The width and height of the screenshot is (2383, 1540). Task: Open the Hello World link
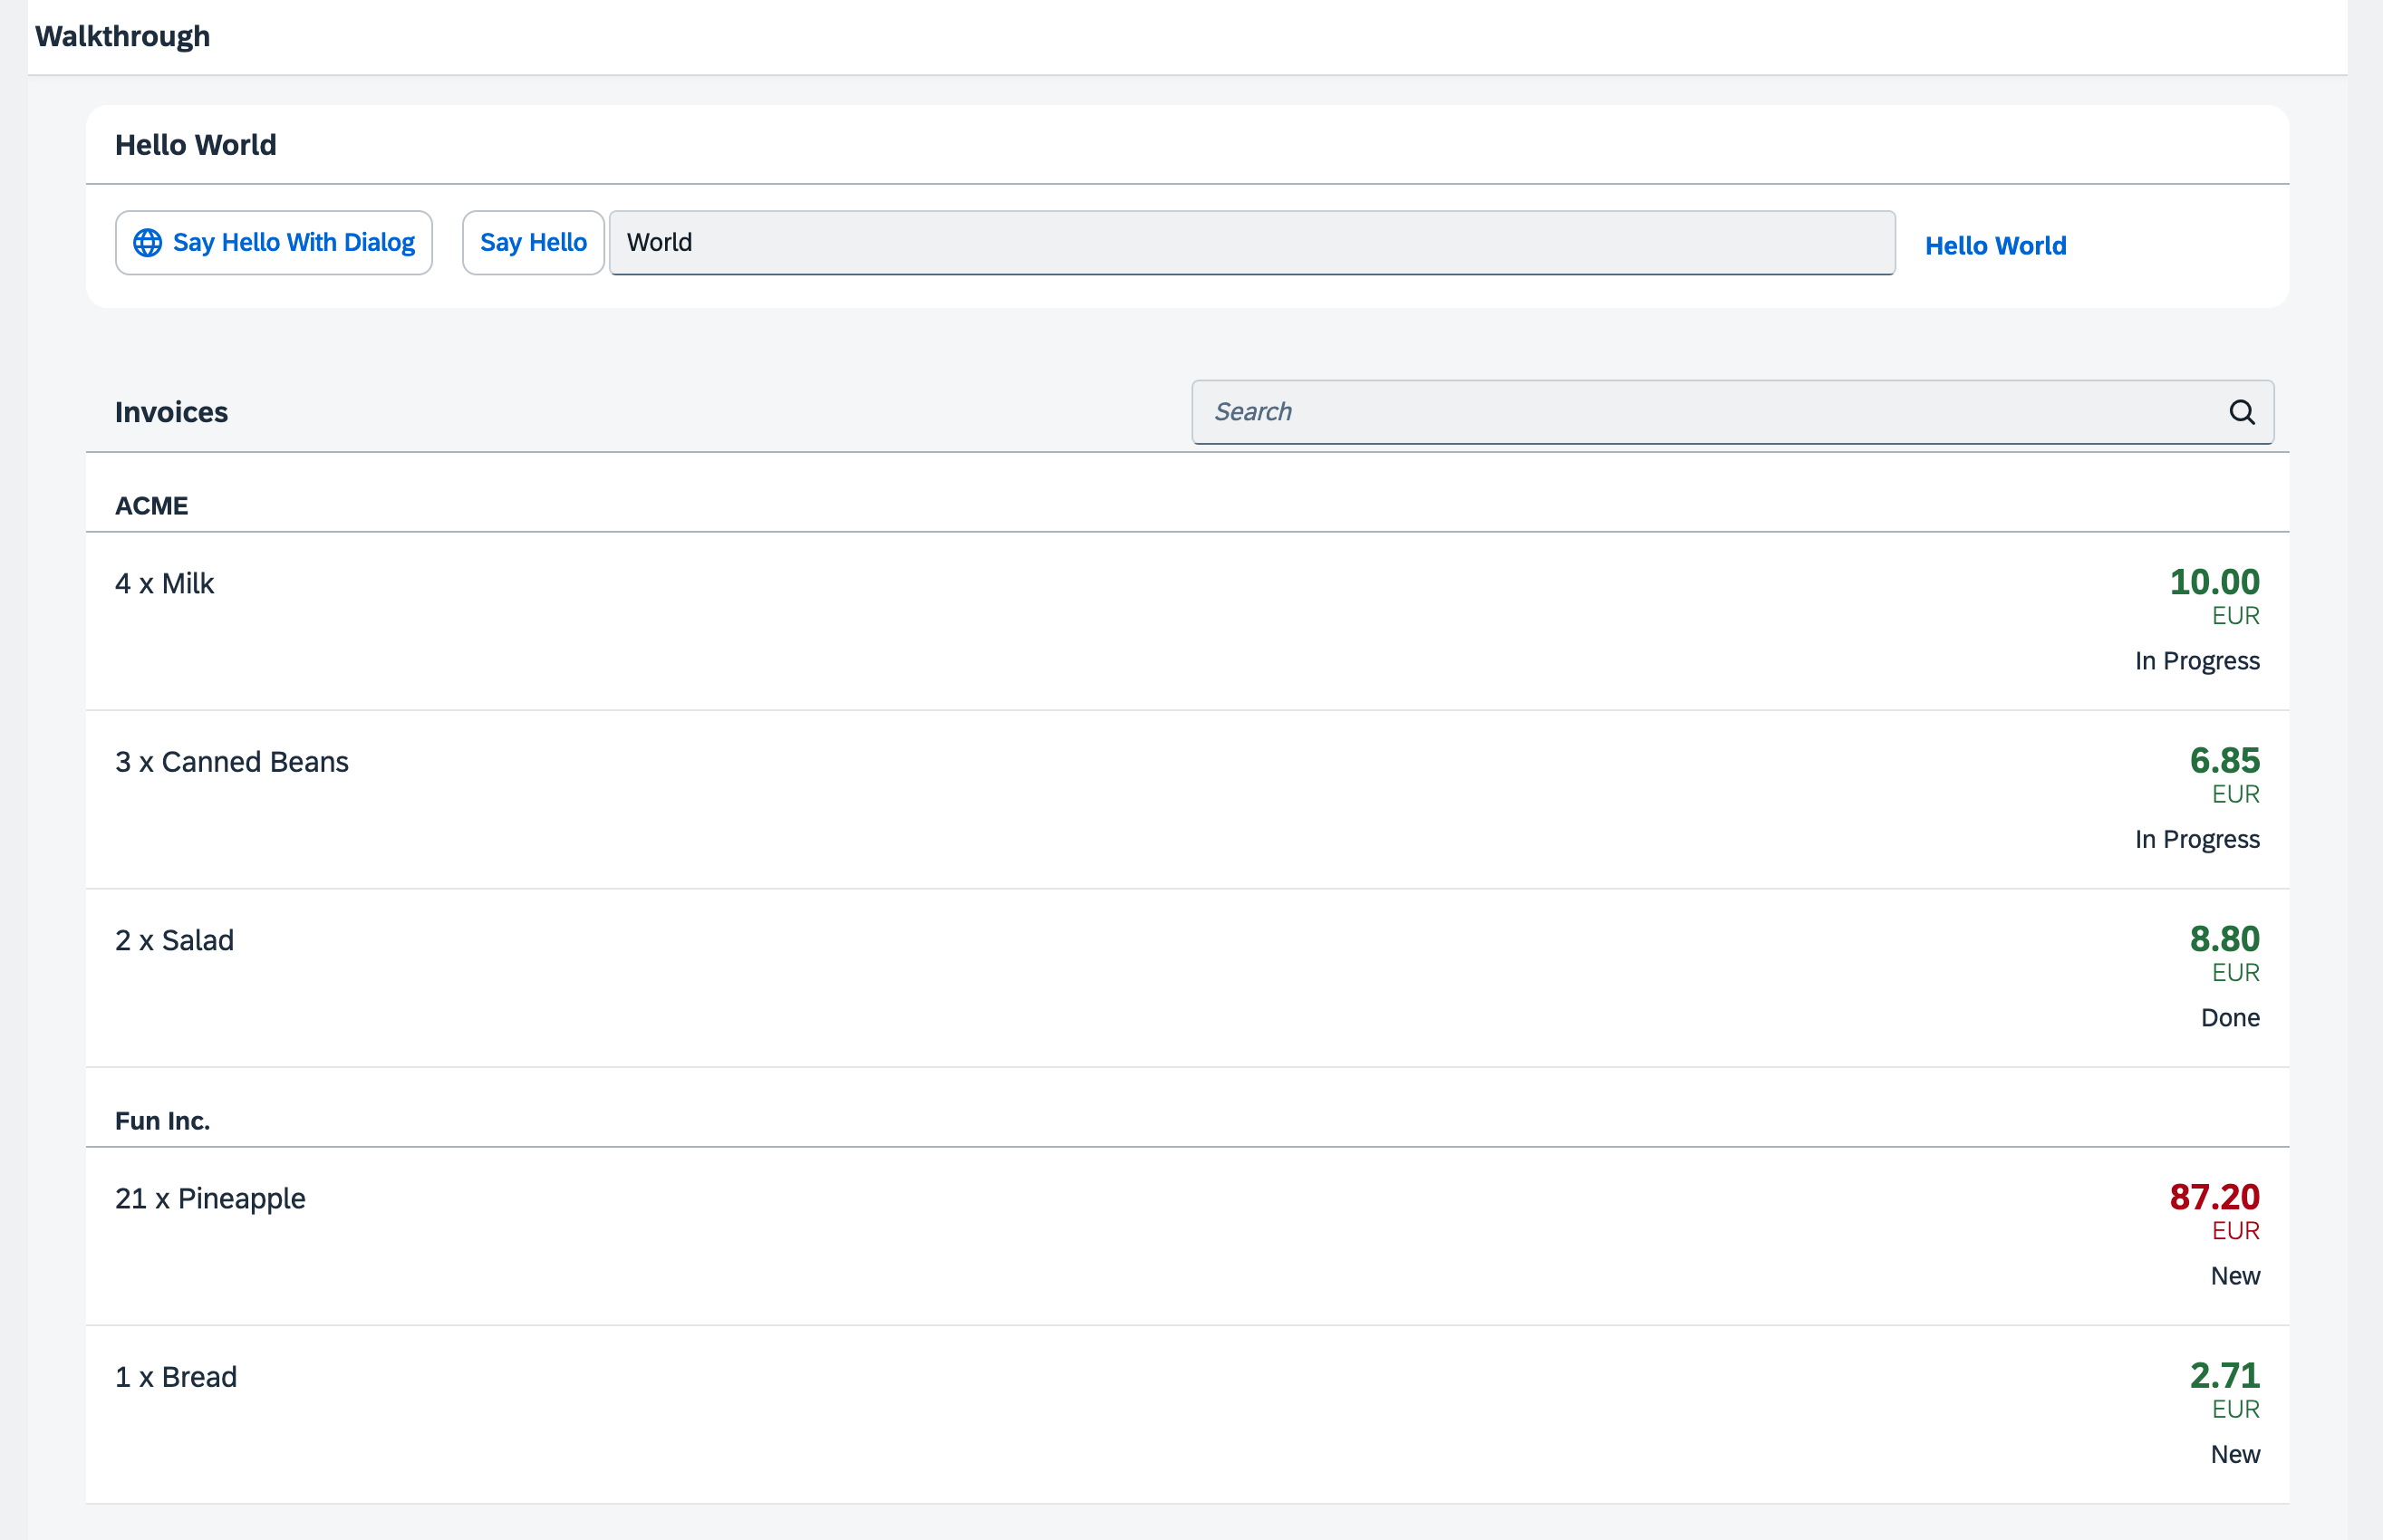click(1995, 245)
